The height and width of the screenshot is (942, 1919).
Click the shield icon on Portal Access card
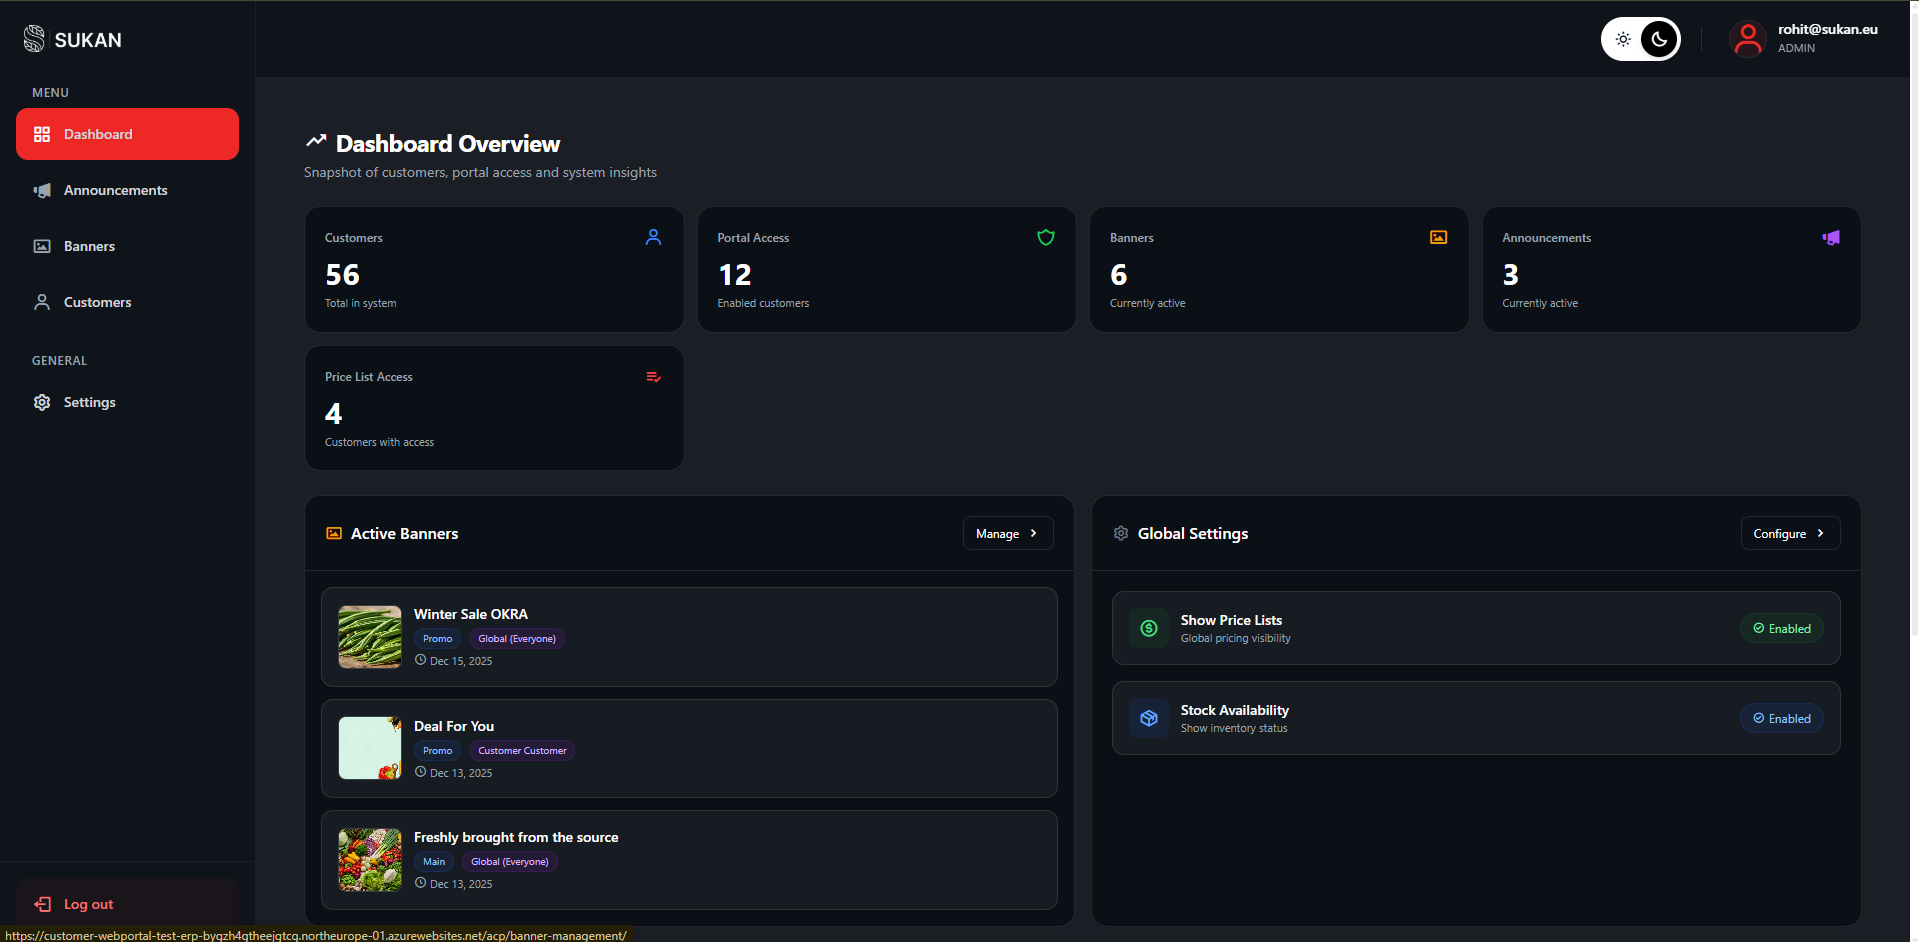(x=1045, y=238)
